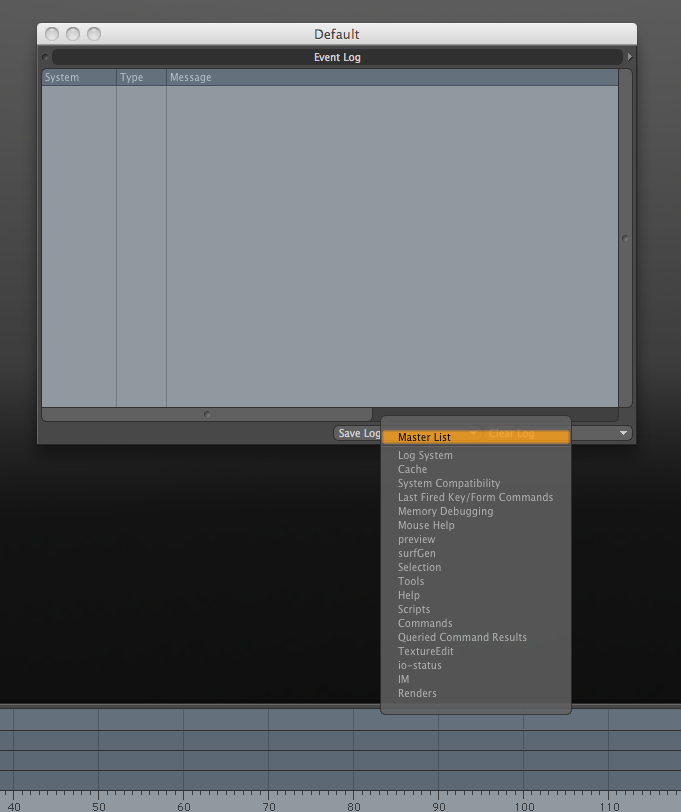Screen dimensions: 681x812
Task: Choose the Help log entry
Action: pos(476,595)
